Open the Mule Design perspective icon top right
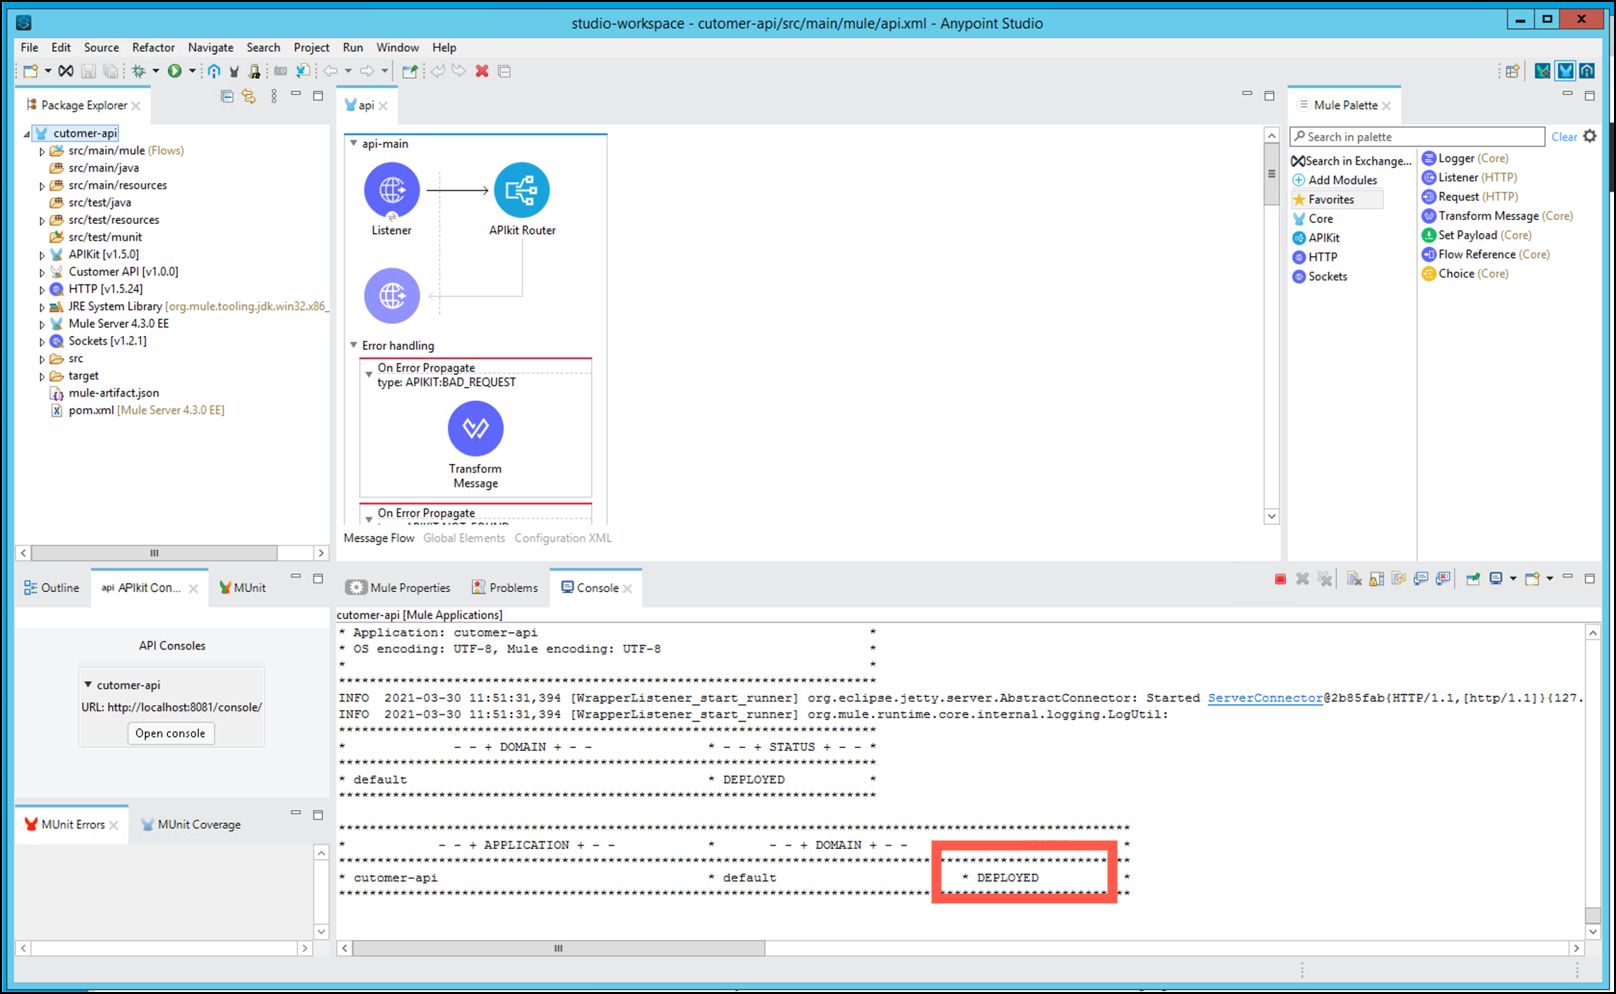Image resolution: width=1616 pixels, height=994 pixels. pyautogui.click(x=1565, y=71)
